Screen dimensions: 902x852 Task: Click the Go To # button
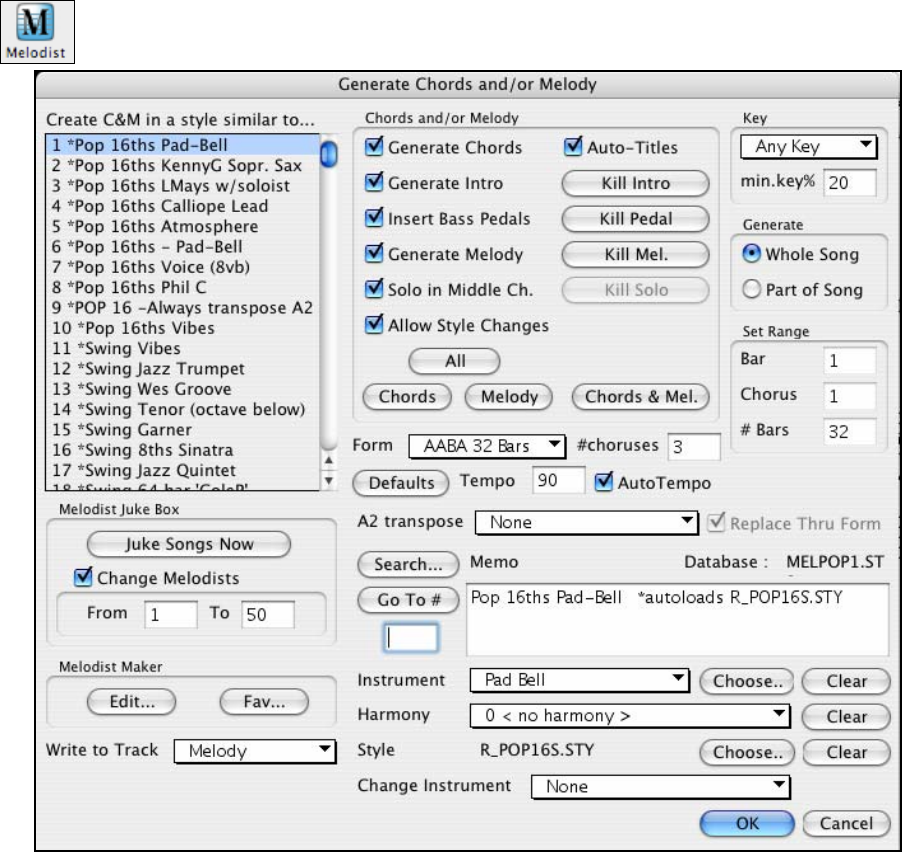(408, 600)
